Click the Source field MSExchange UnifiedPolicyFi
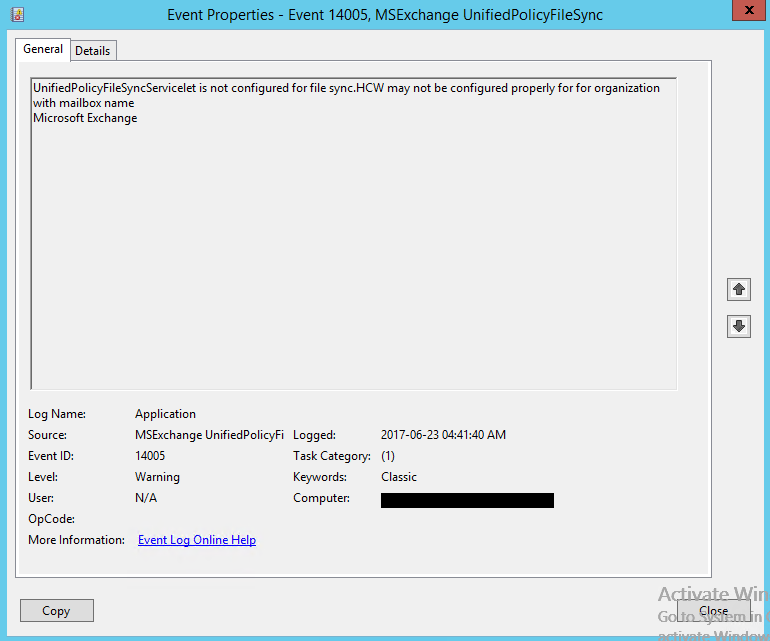770x641 pixels. (209, 435)
